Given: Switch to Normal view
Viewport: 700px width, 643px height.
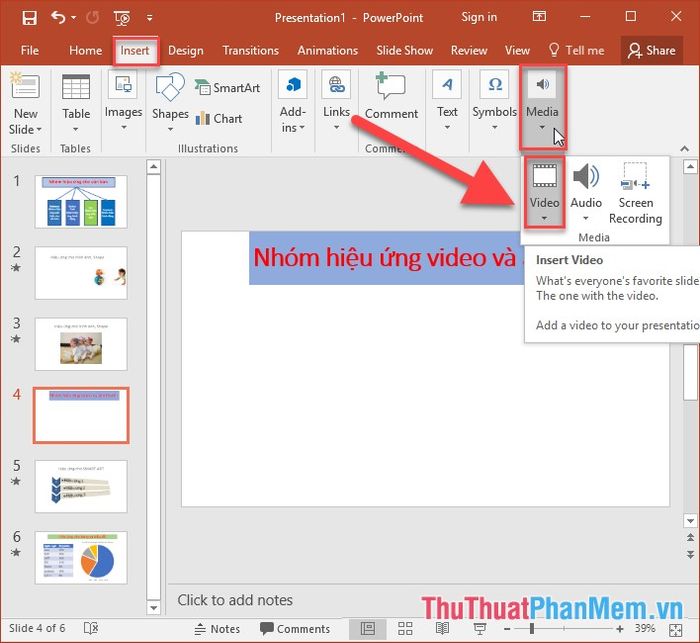Looking at the screenshot, I should [368, 629].
